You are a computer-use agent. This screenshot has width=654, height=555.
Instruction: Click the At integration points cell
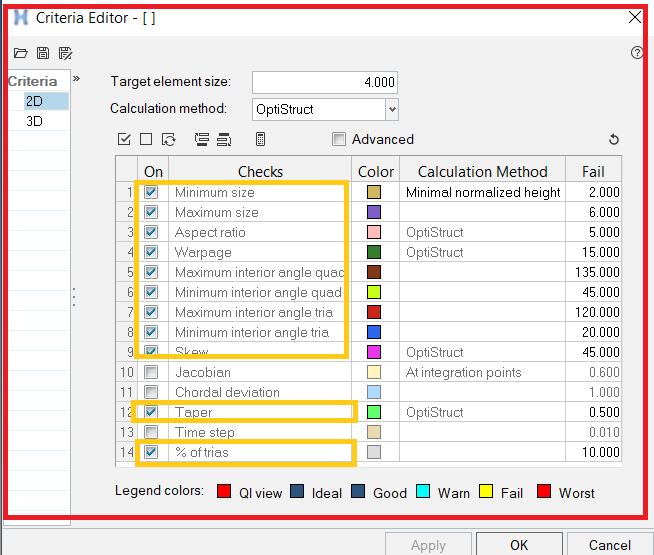click(x=483, y=372)
